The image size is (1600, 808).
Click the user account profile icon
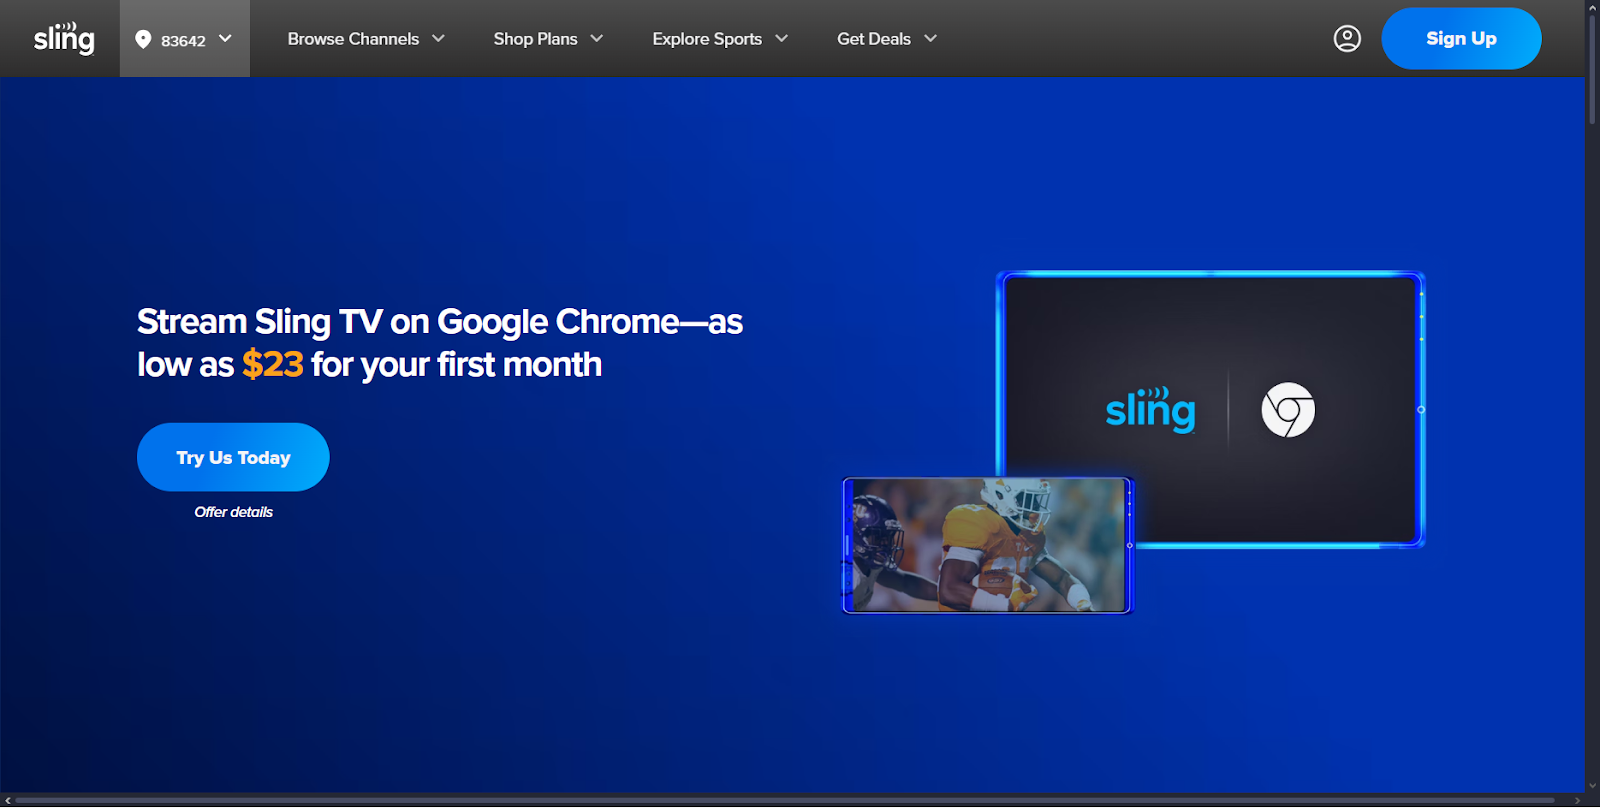pos(1347,39)
